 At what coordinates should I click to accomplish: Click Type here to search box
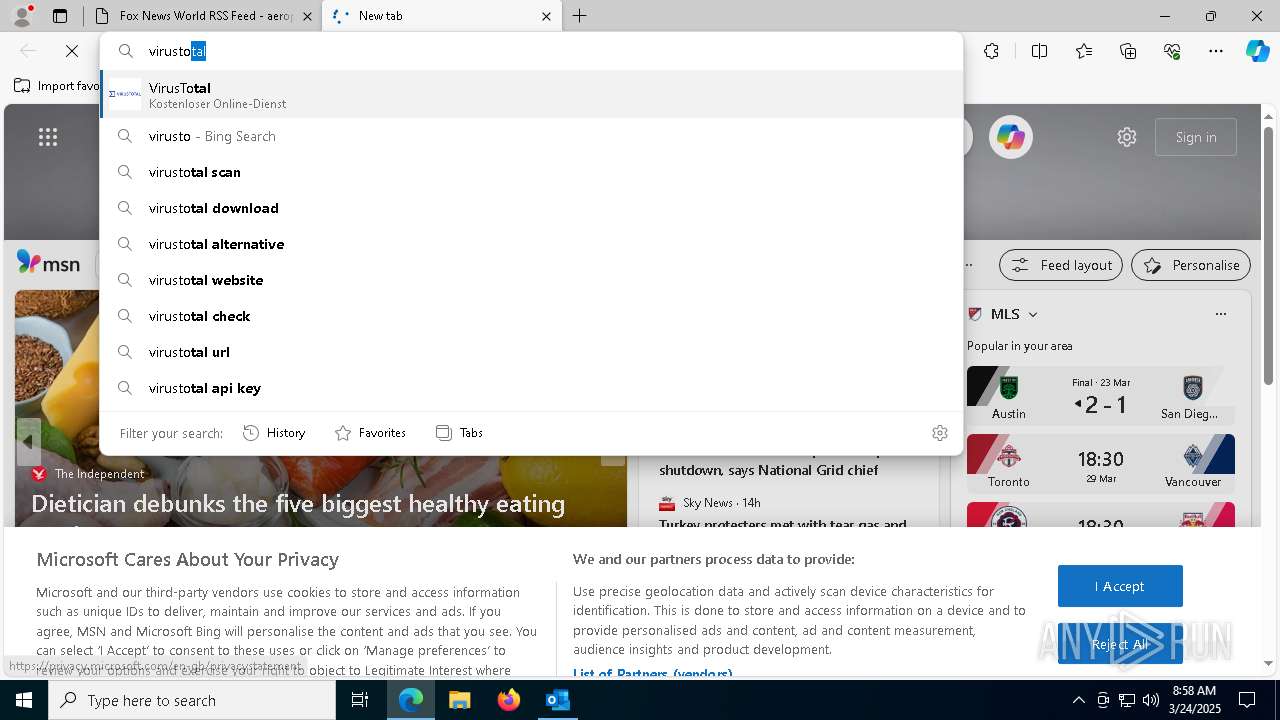(x=192, y=700)
